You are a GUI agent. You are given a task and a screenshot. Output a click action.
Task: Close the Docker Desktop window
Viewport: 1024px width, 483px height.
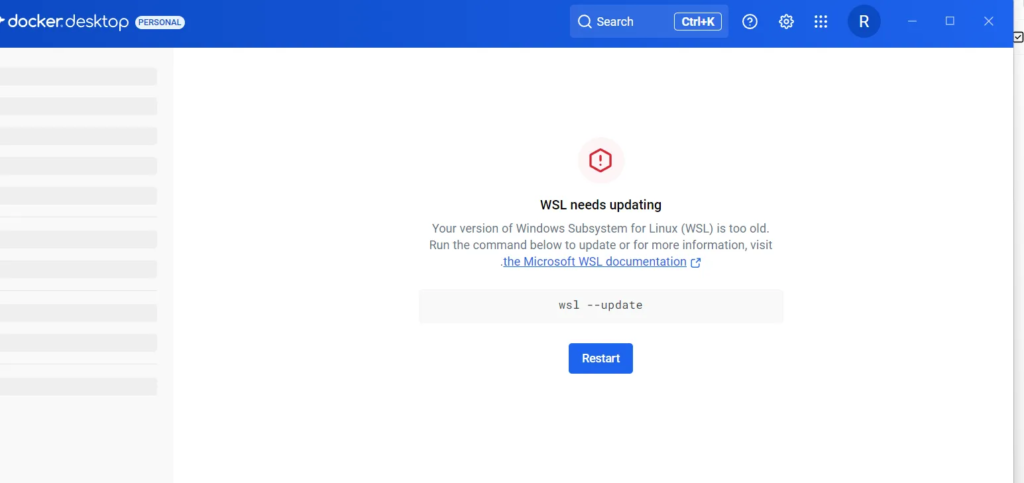pos(988,21)
